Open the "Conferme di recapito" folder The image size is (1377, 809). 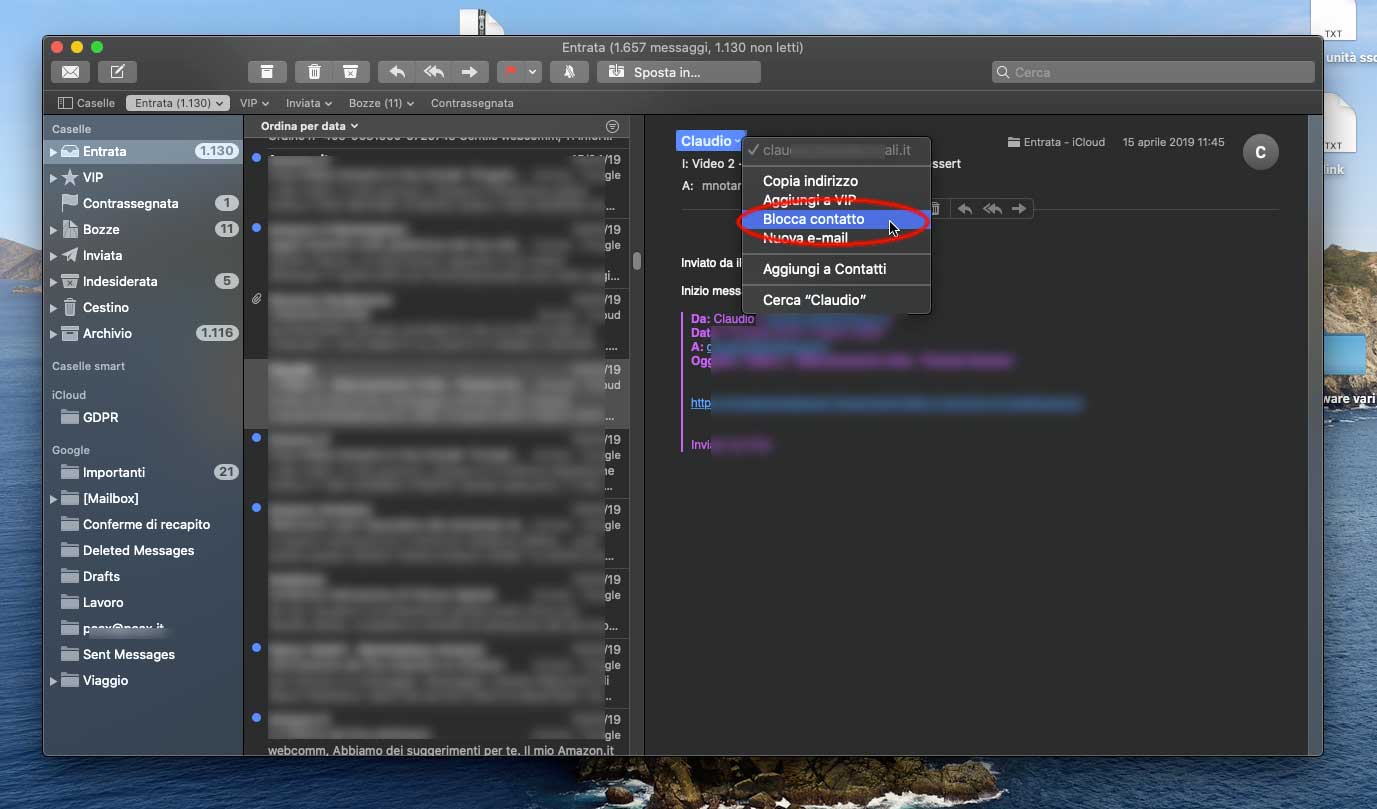pyautogui.click(x=143, y=524)
